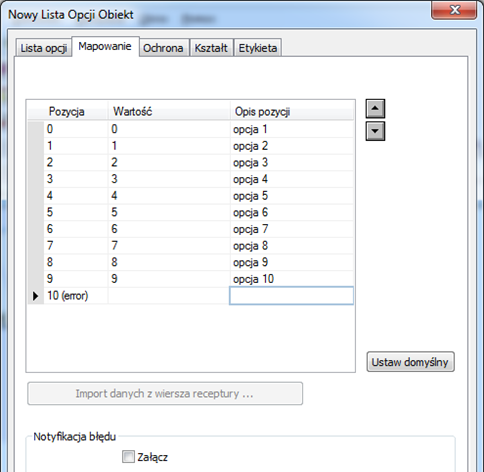Select the 'opcja 8' description cell
The image size is (484, 472).
(x=292, y=246)
